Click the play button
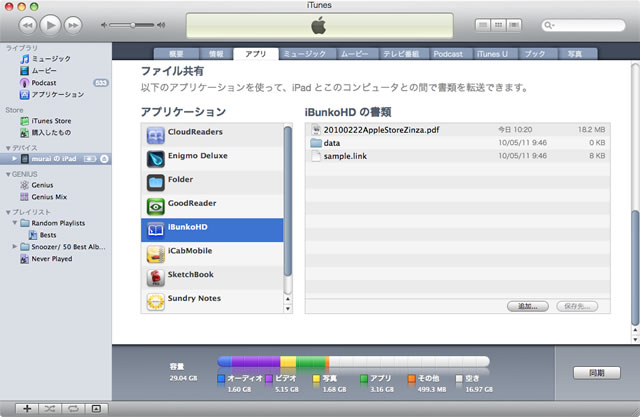The image size is (640, 417). click(51, 25)
